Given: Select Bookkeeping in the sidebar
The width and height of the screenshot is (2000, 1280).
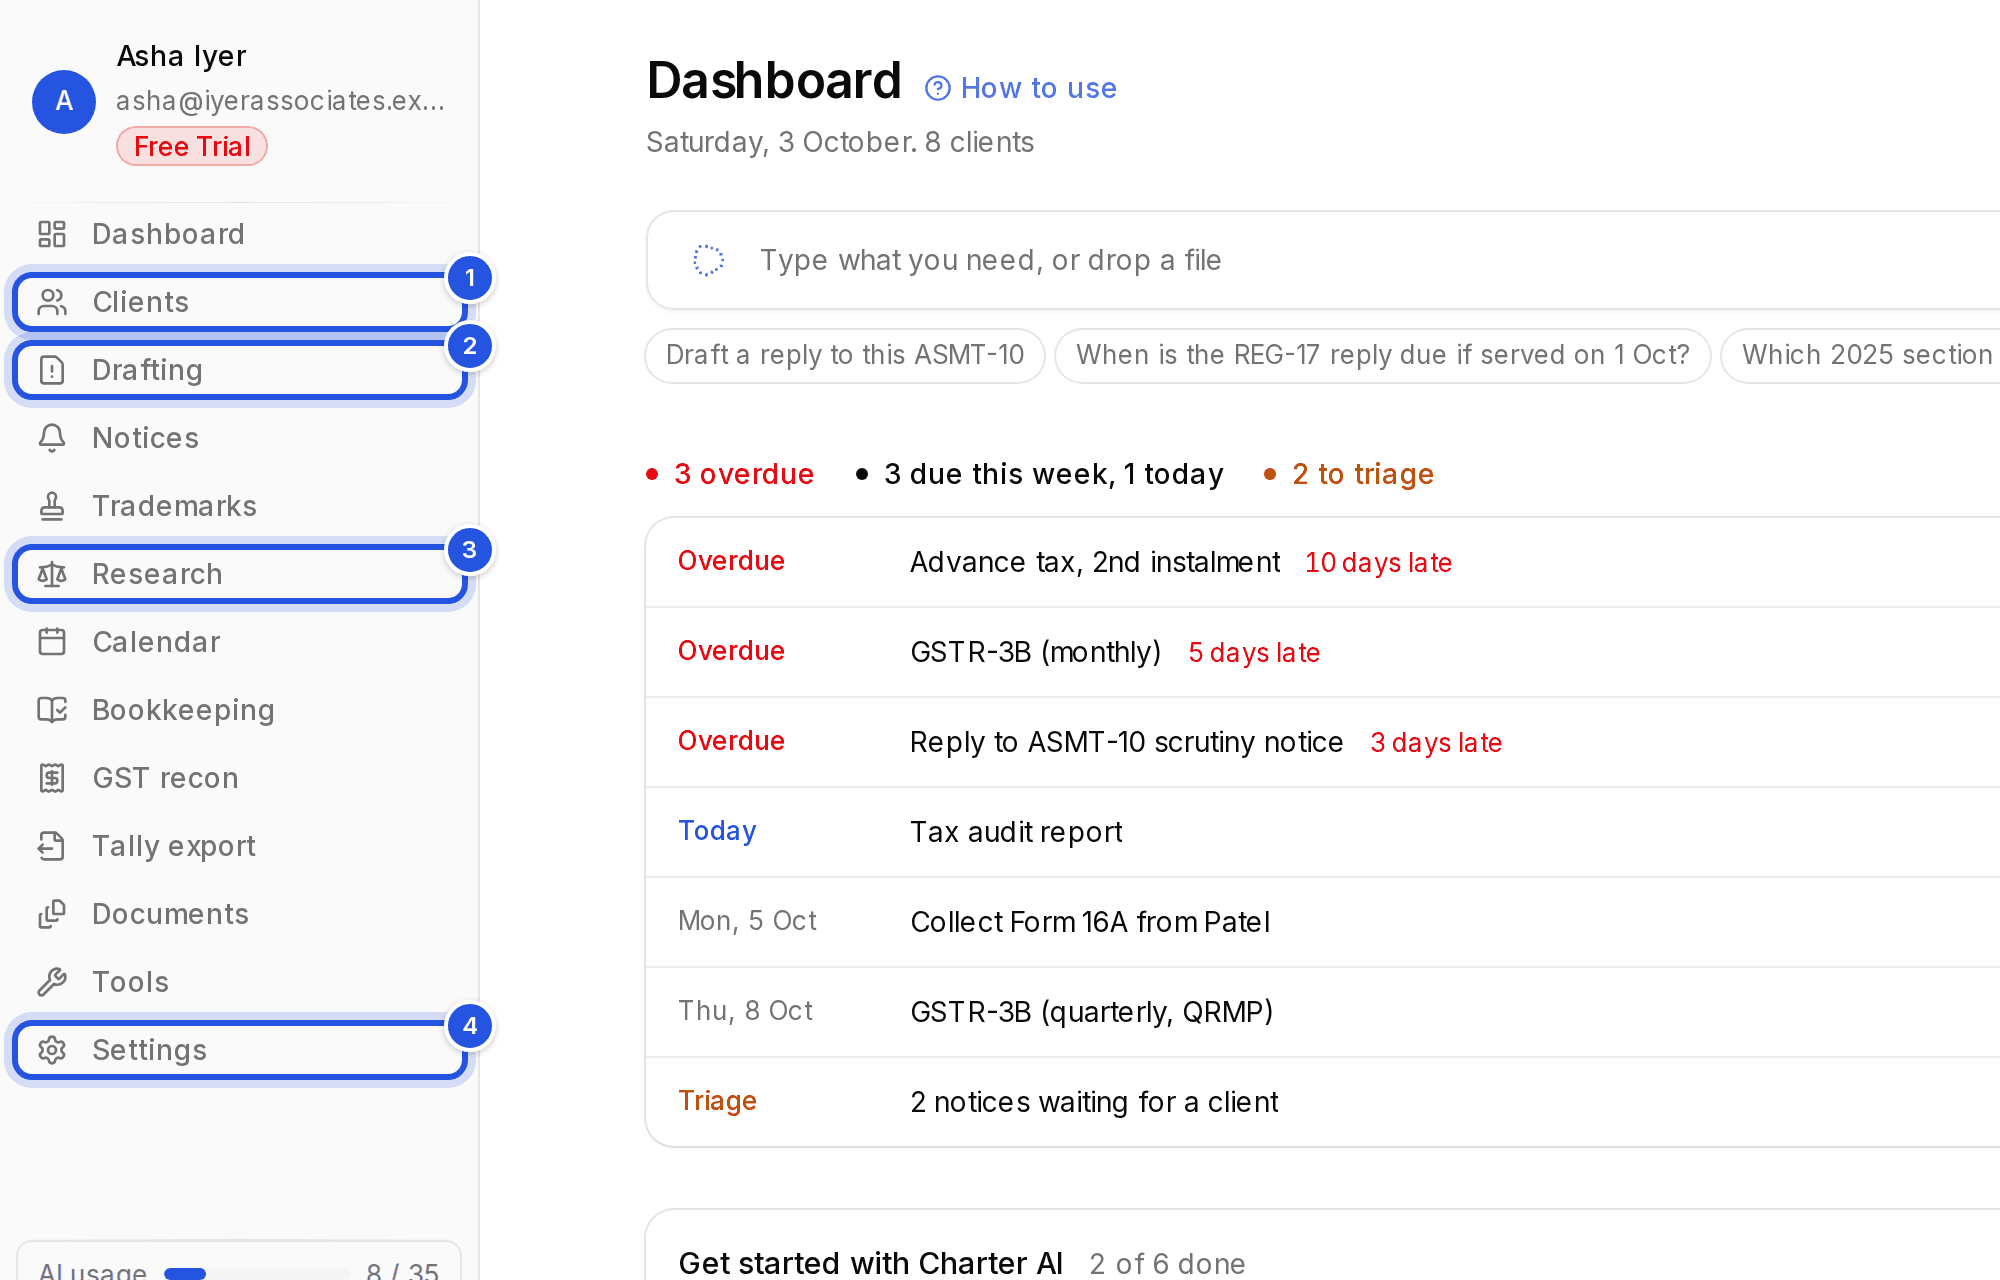Looking at the screenshot, I should click(240, 710).
